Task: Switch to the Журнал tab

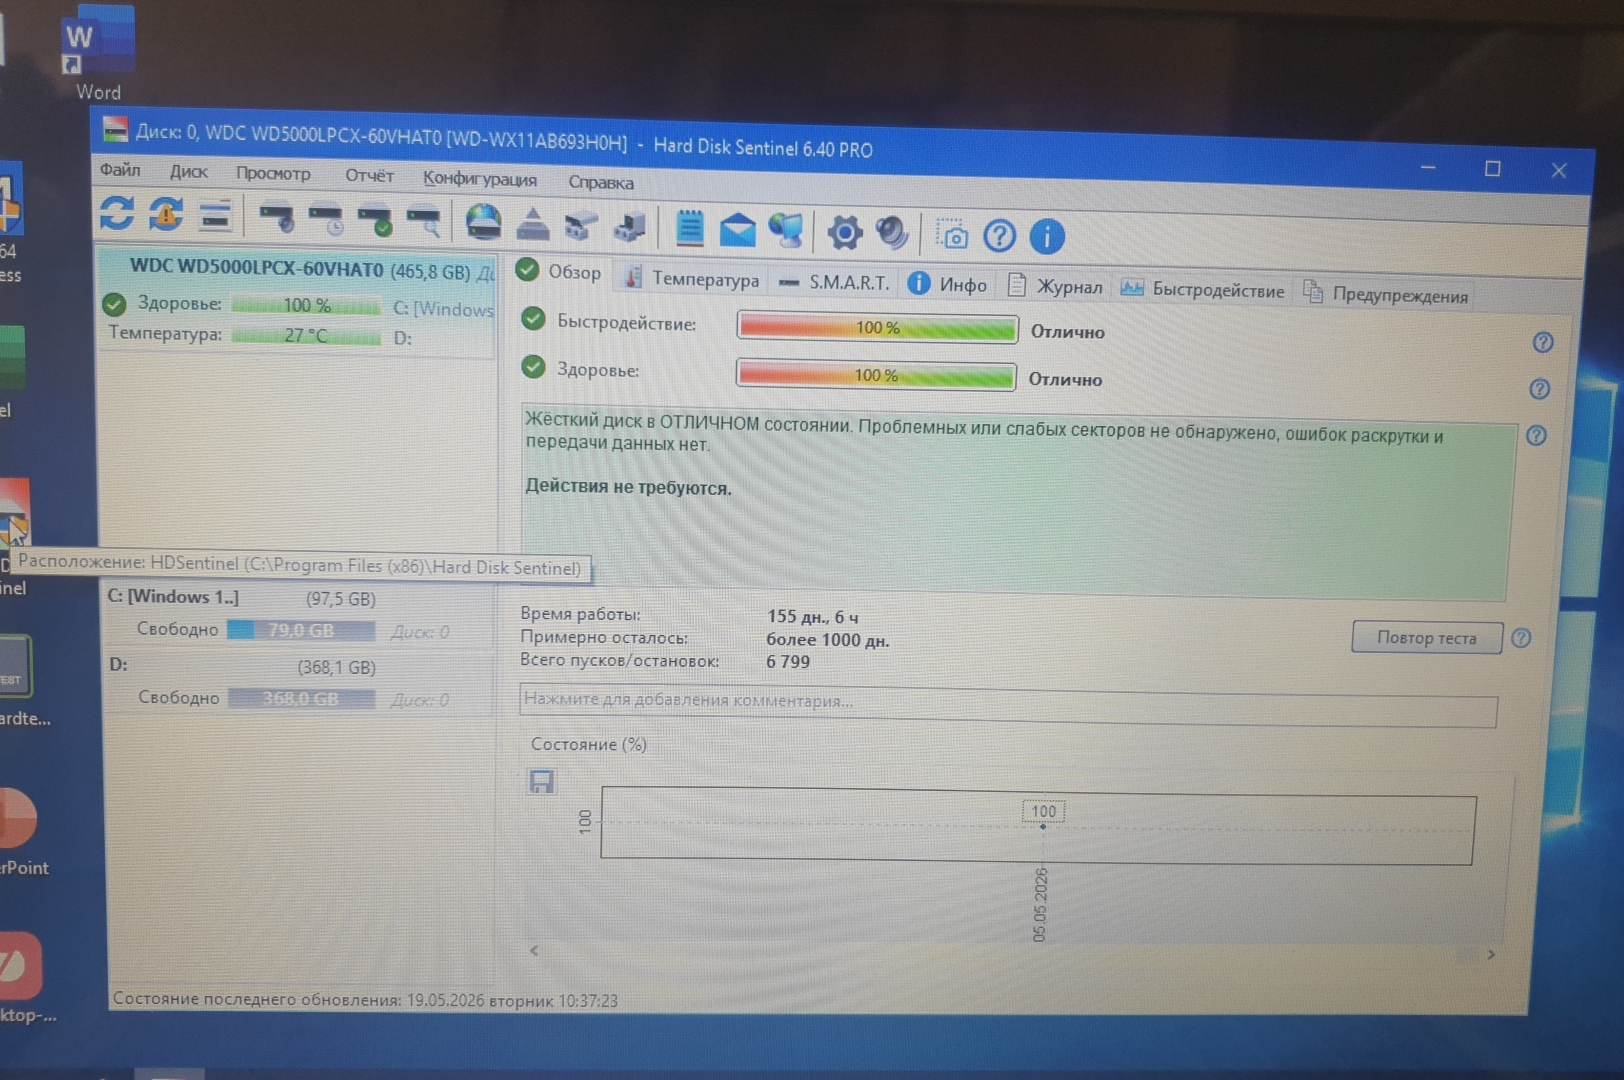Action: [x=1055, y=287]
